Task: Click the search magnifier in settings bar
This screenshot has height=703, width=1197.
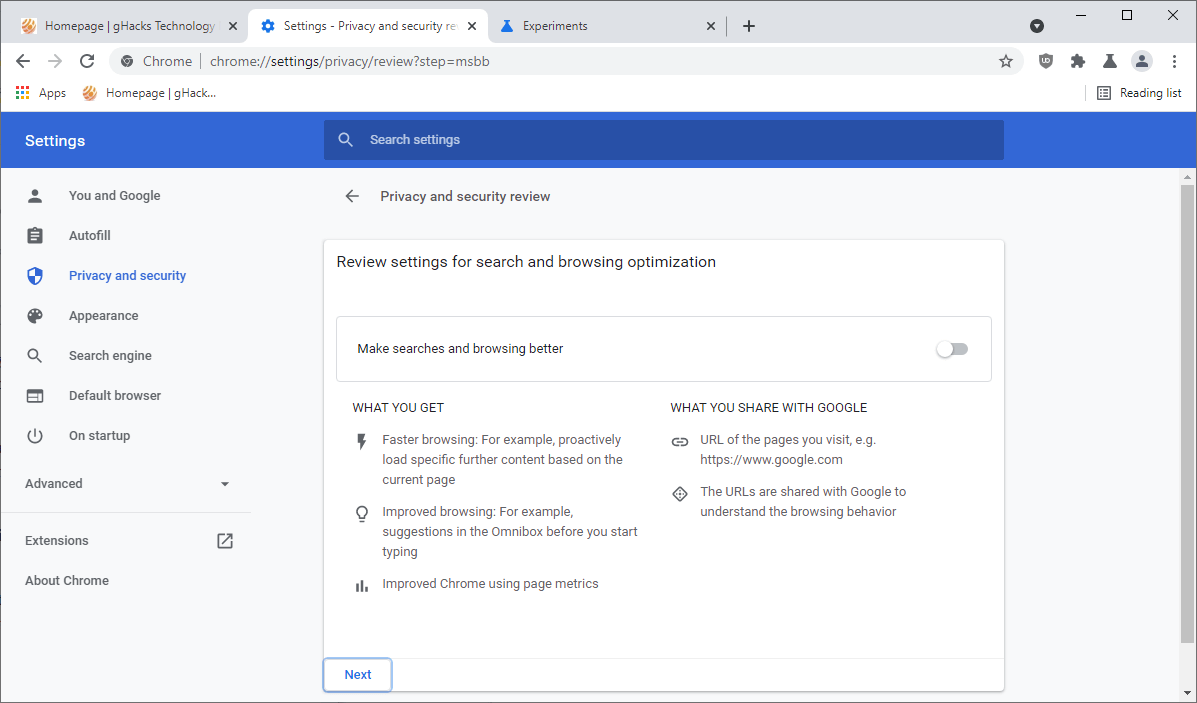Action: tap(346, 140)
